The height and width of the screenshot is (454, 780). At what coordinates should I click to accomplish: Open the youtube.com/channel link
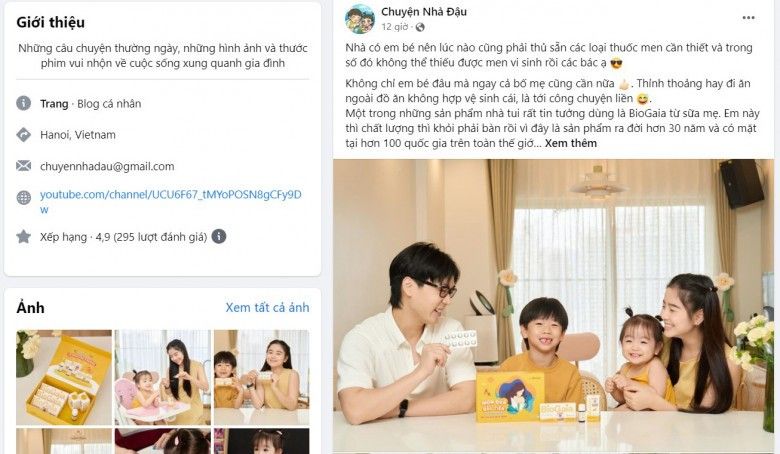click(171, 201)
